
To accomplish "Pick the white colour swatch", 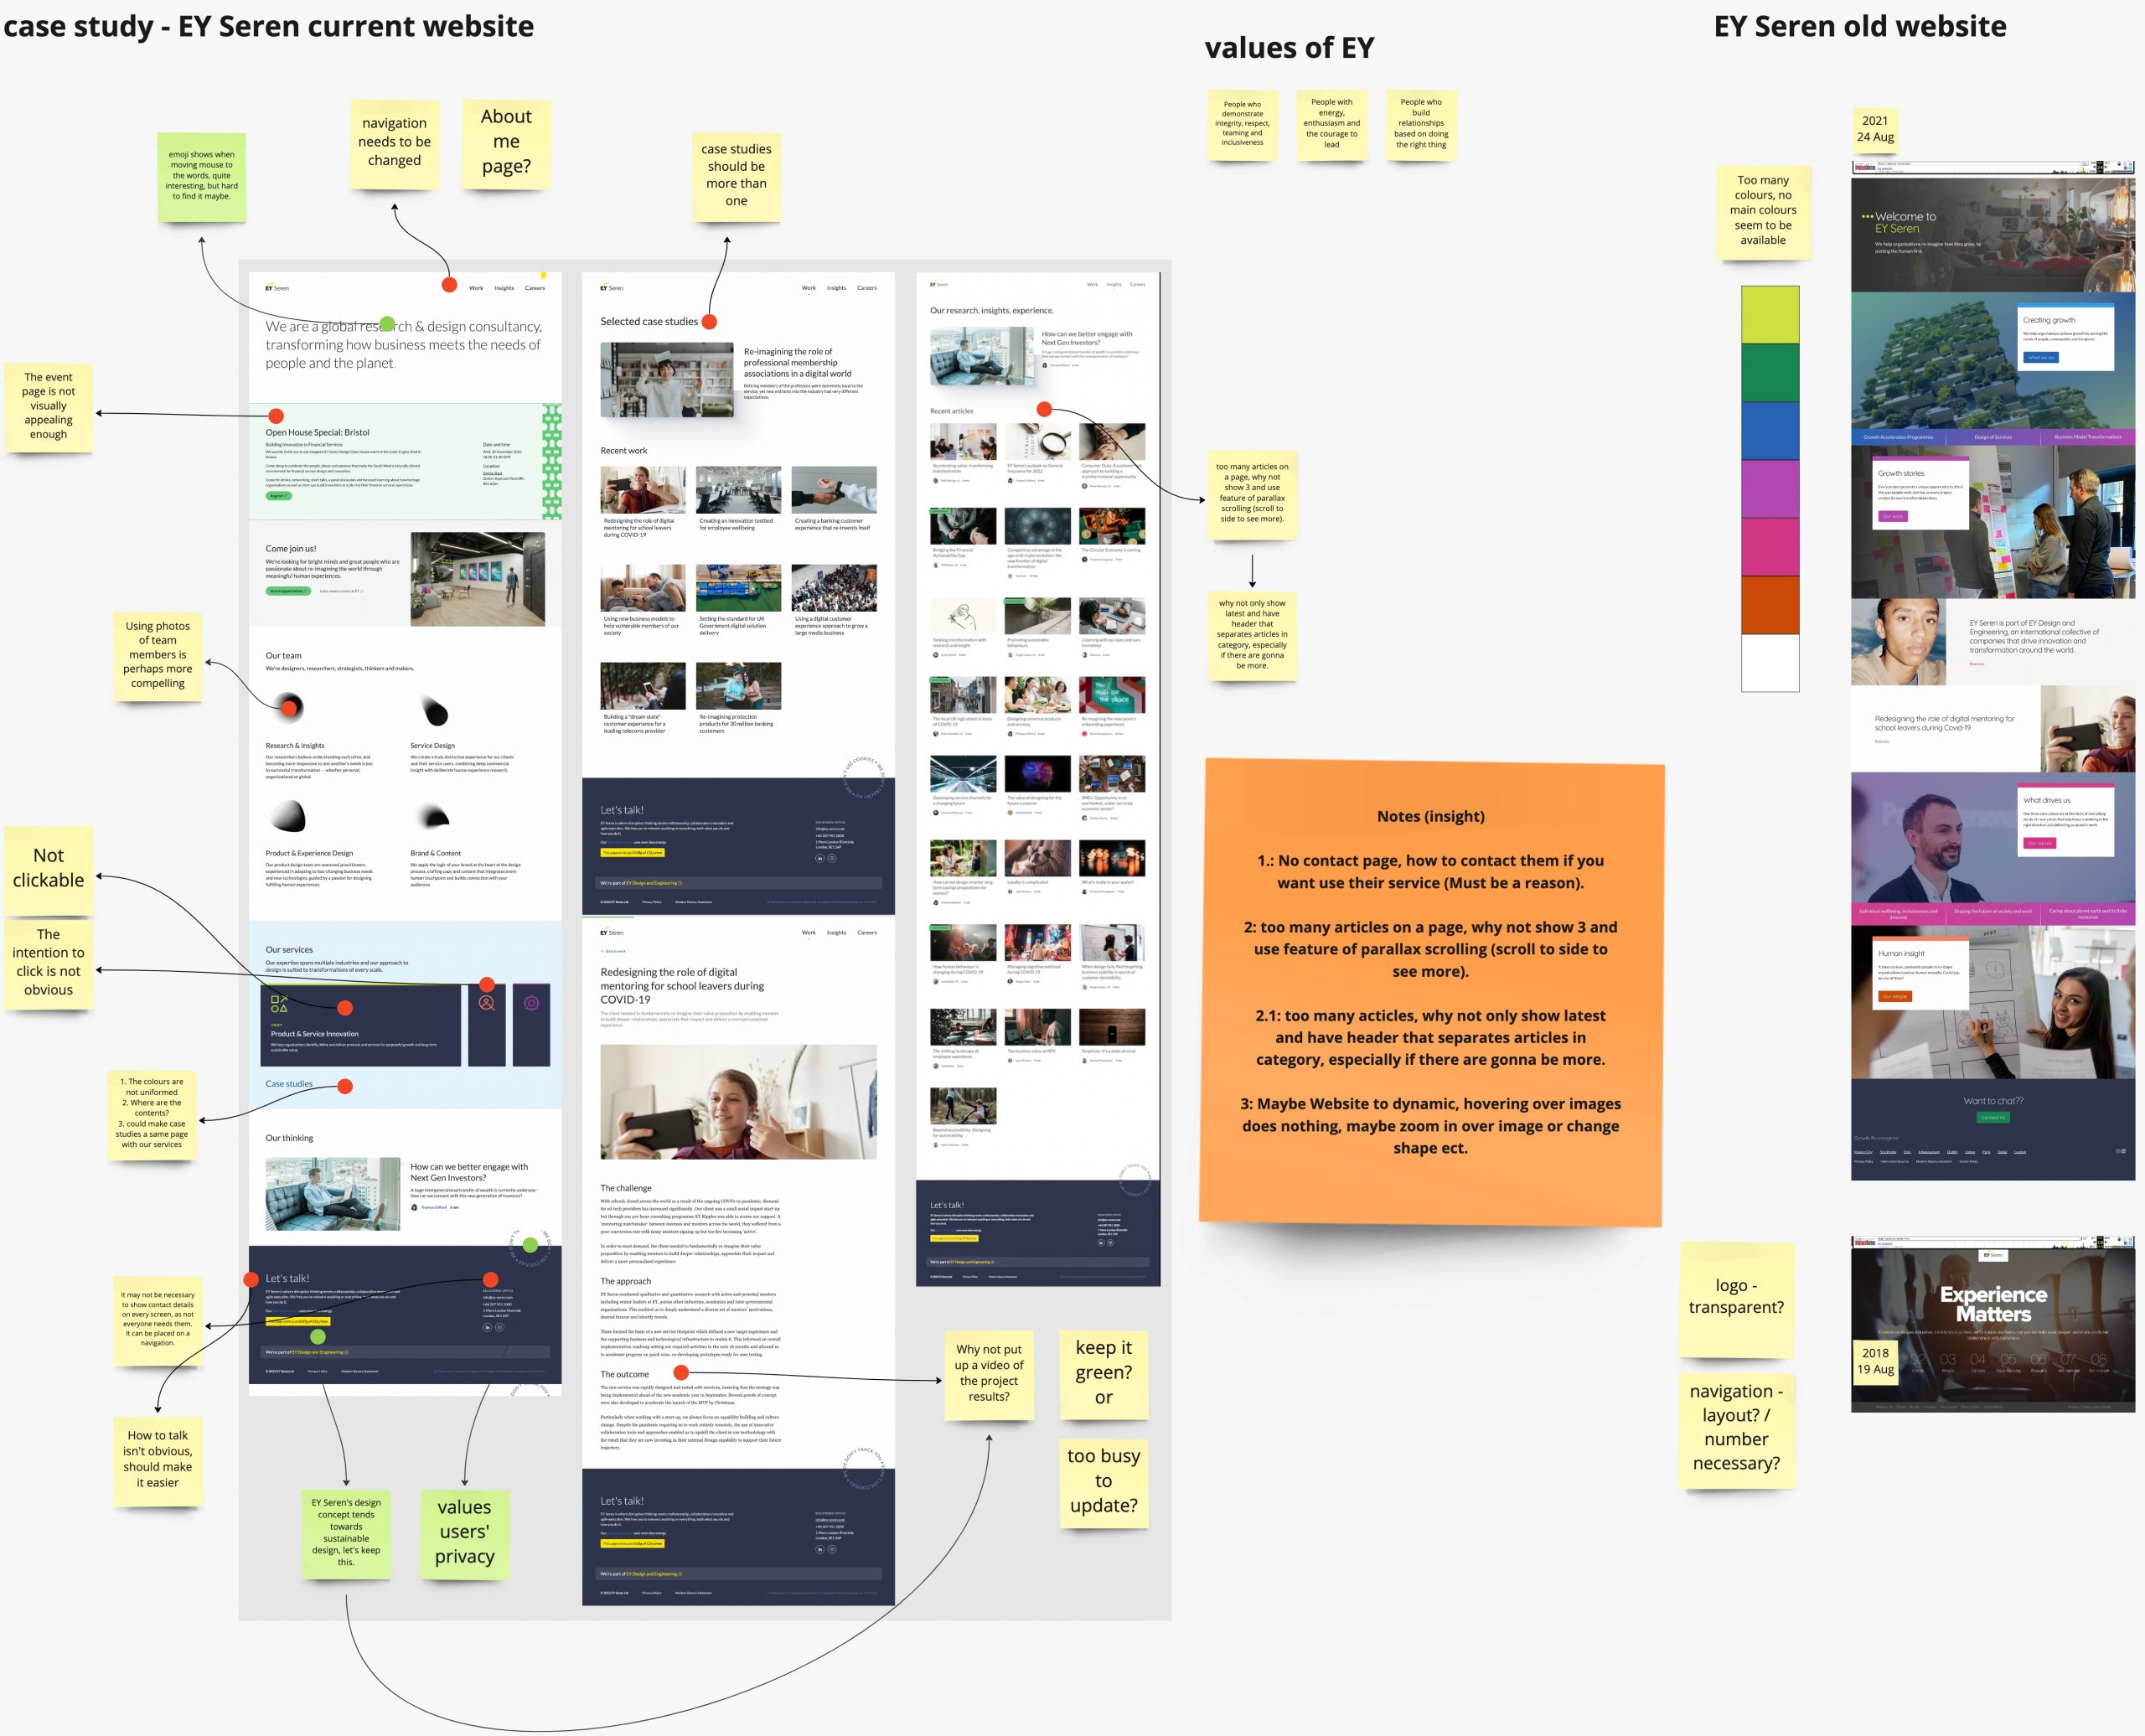I will pos(1770,663).
